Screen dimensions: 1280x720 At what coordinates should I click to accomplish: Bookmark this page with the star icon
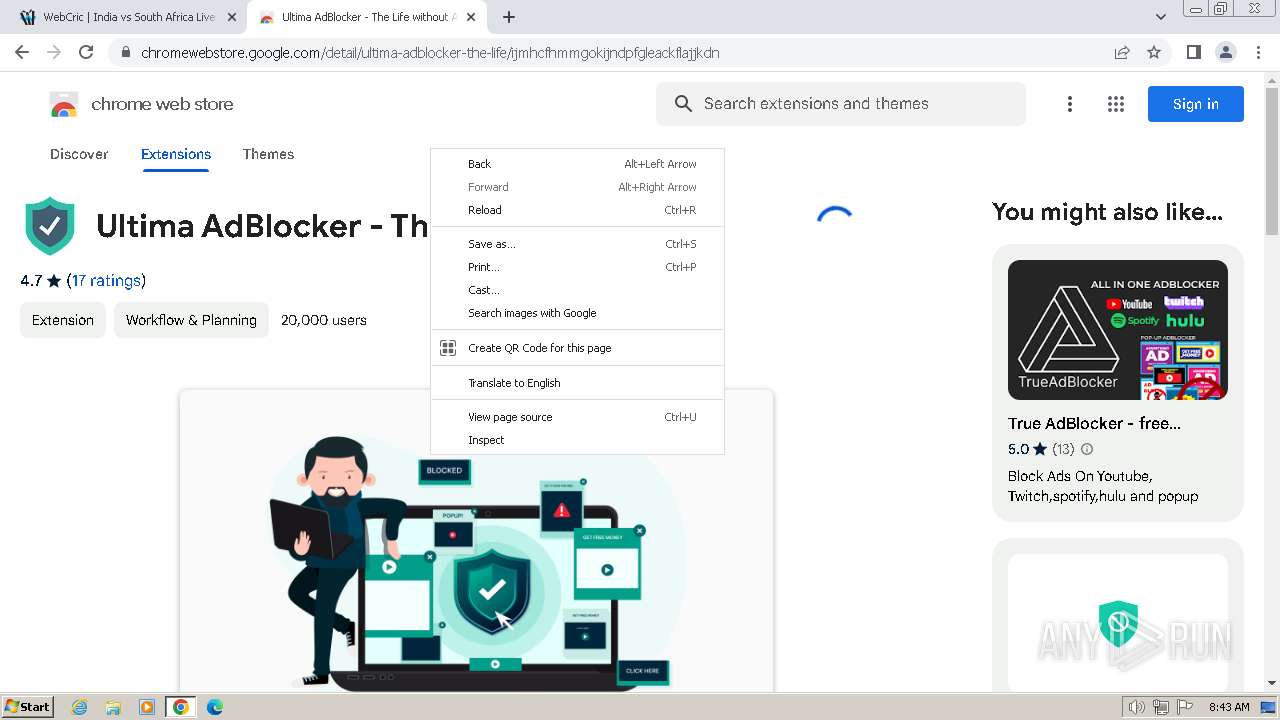(1154, 53)
